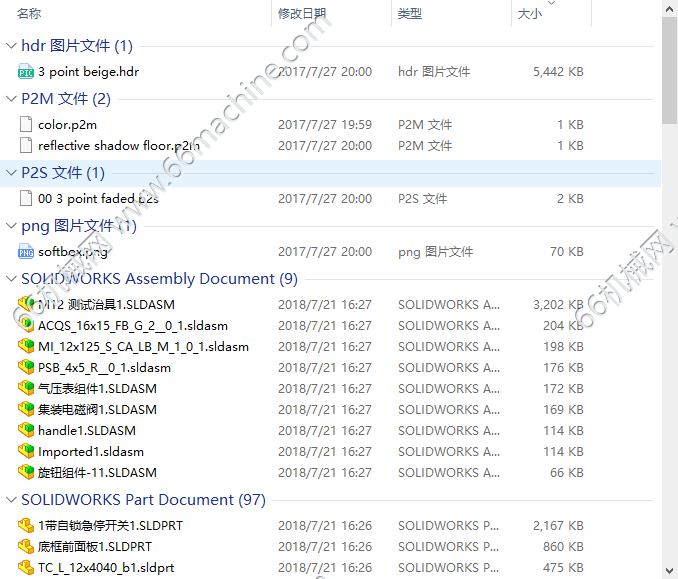Select the file name 底框前面板1.SLDPRT

(95, 547)
